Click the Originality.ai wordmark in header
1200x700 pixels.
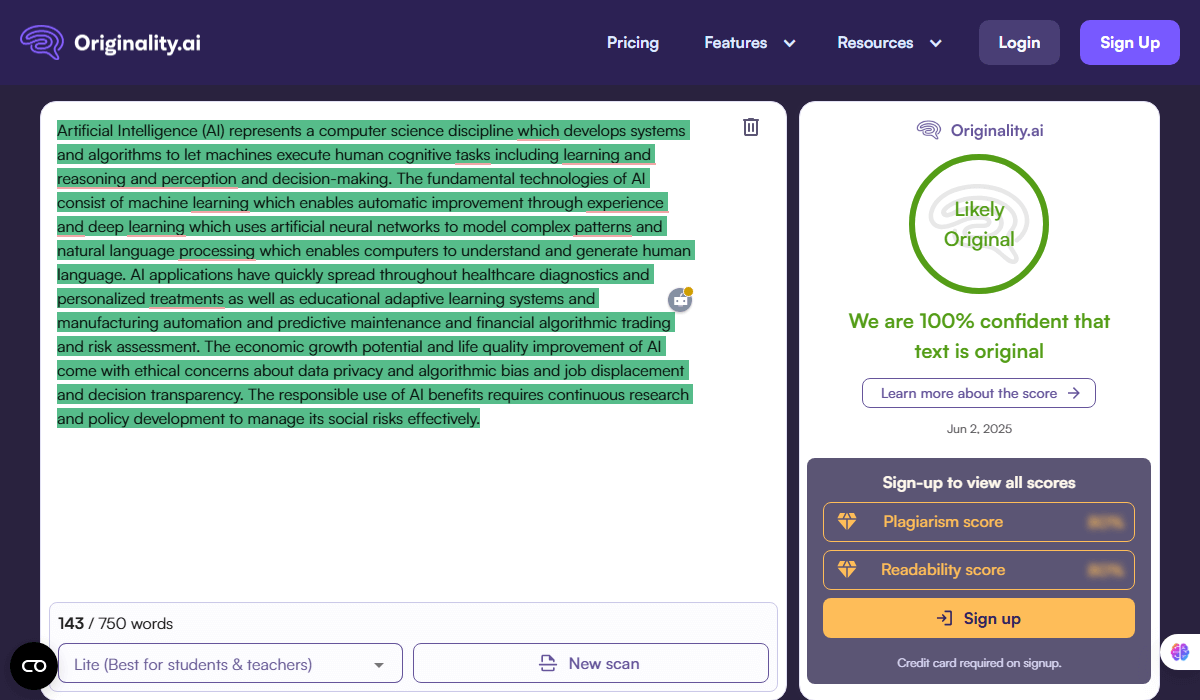(137, 43)
